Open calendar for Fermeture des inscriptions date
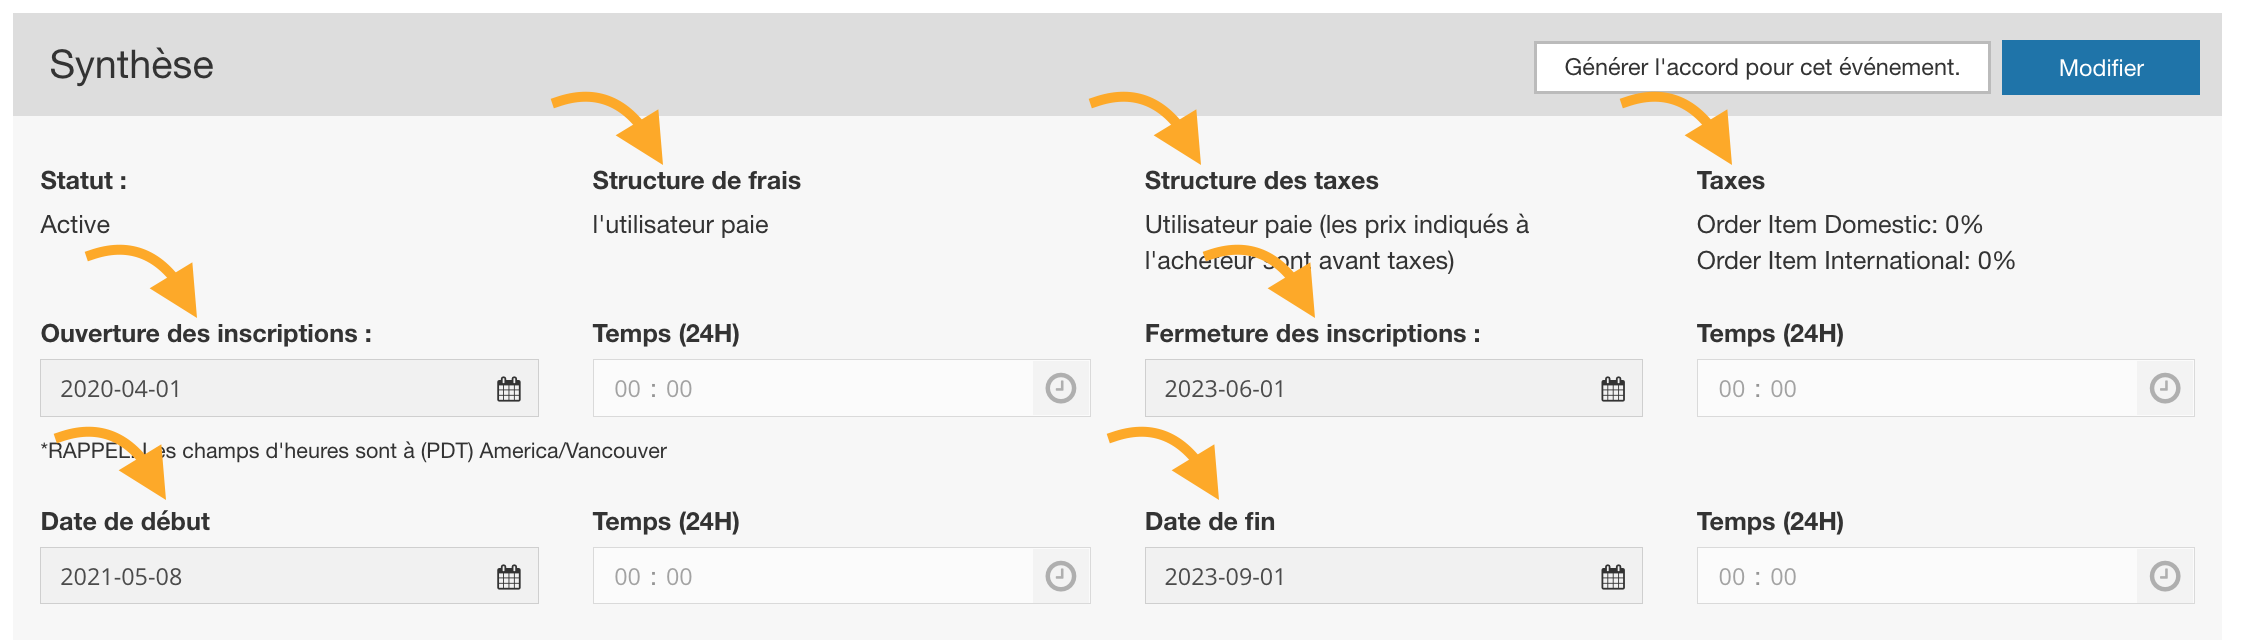 tap(1613, 389)
